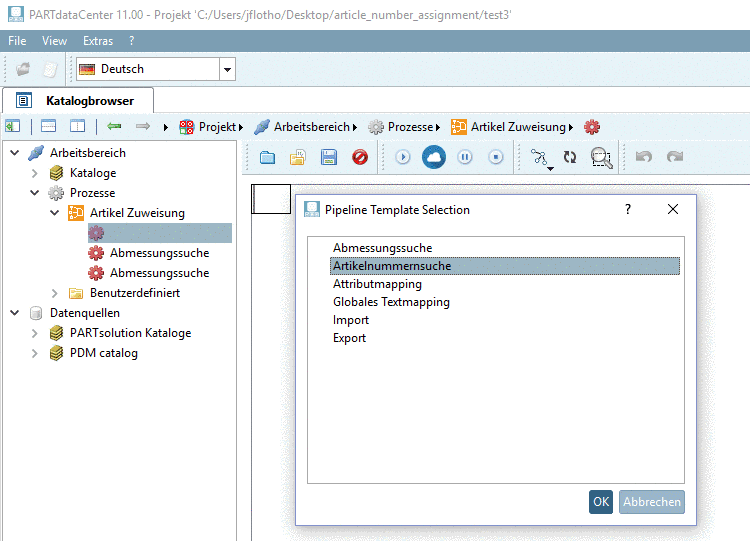The width and height of the screenshot is (750, 541).
Task: Toggle the tree sidebar panel icon
Action: (x=13, y=126)
